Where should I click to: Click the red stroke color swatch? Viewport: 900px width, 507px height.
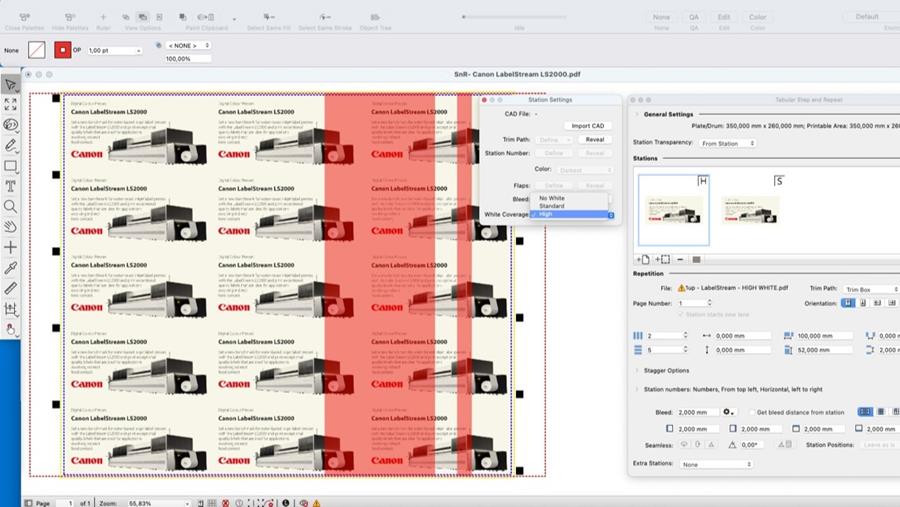[63, 50]
